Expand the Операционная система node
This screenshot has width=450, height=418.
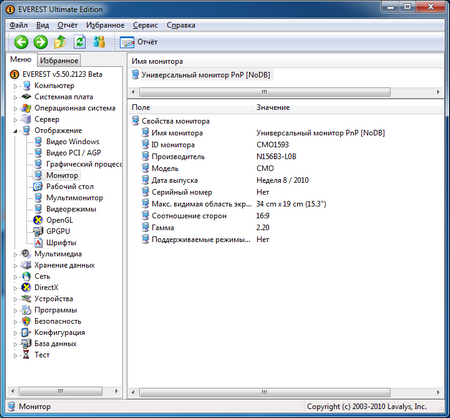(x=15, y=108)
